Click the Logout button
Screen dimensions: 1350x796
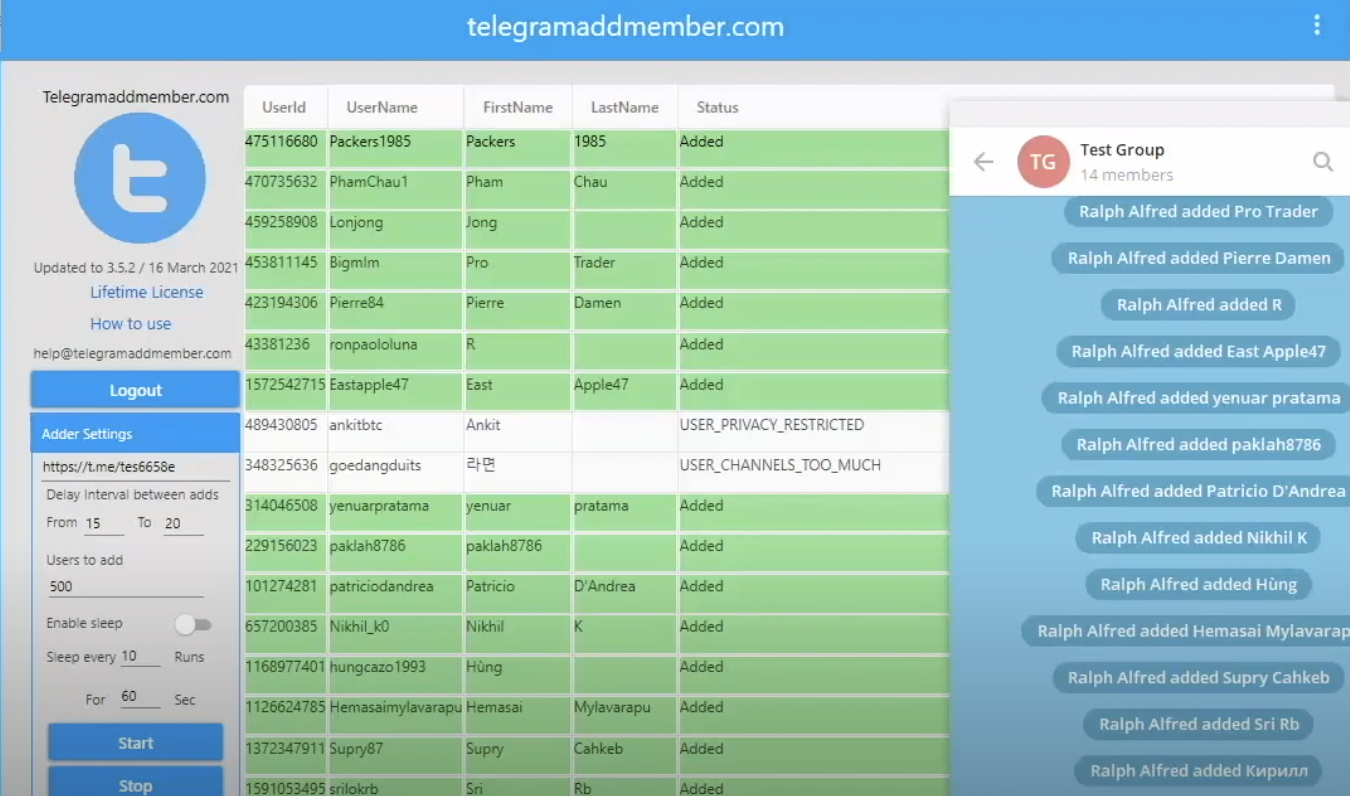tap(135, 390)
